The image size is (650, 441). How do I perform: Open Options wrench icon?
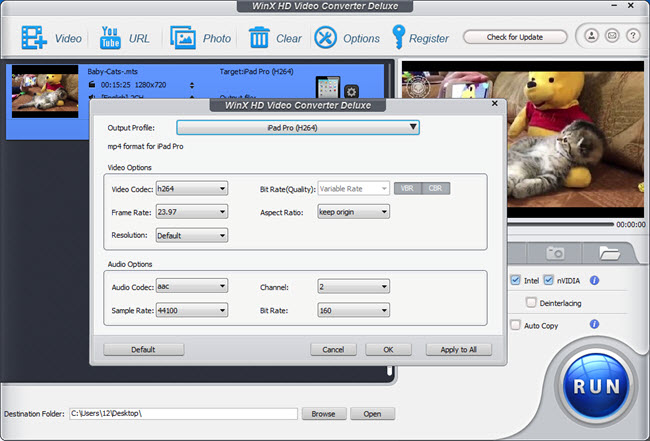(x=325, y=38)
